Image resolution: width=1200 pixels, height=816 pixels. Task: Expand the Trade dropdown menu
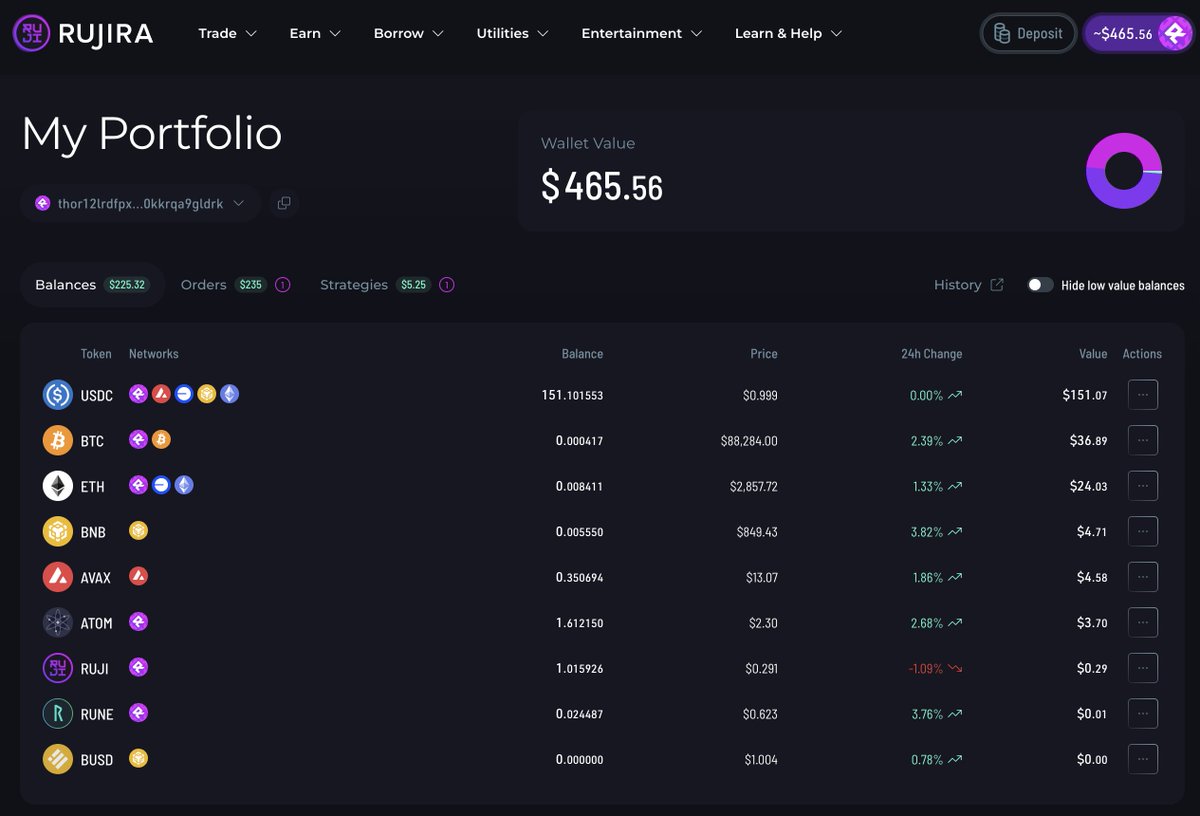click(x=227, y=33)
